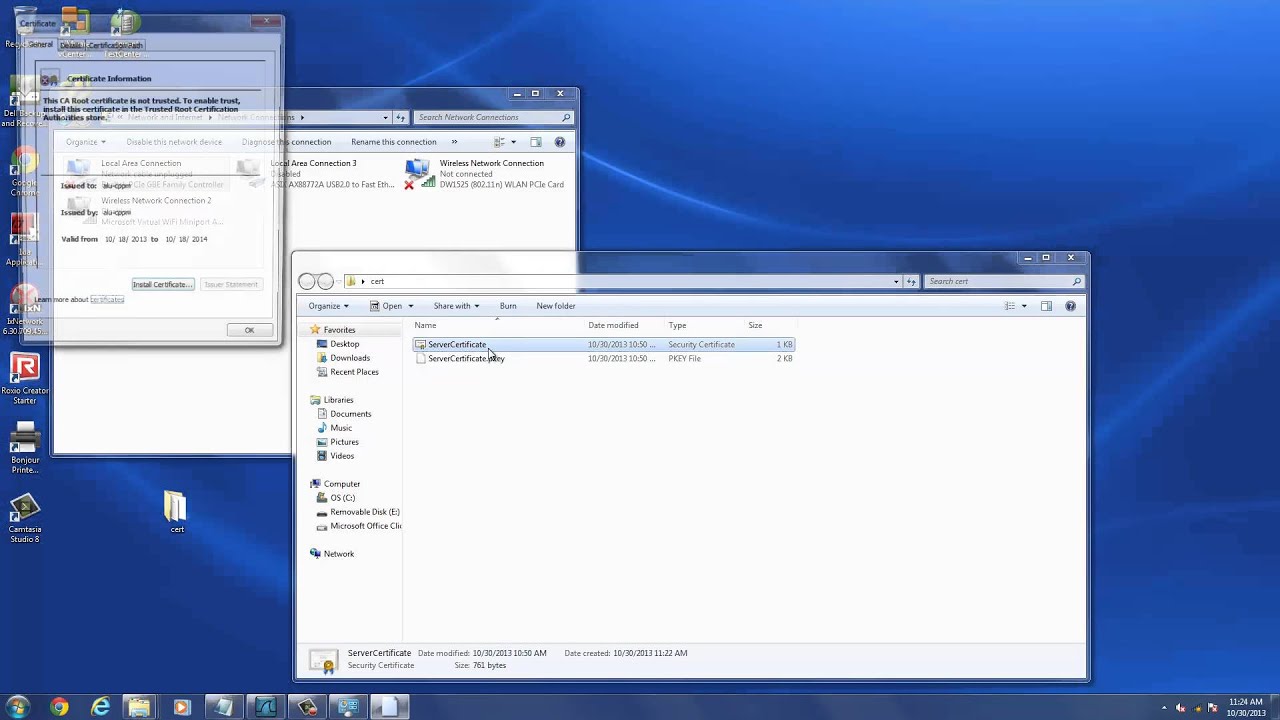The height and width of the screenshot is (720, 1280).
Task: Go back in the cert Explorer window
Action: (307, 281)
